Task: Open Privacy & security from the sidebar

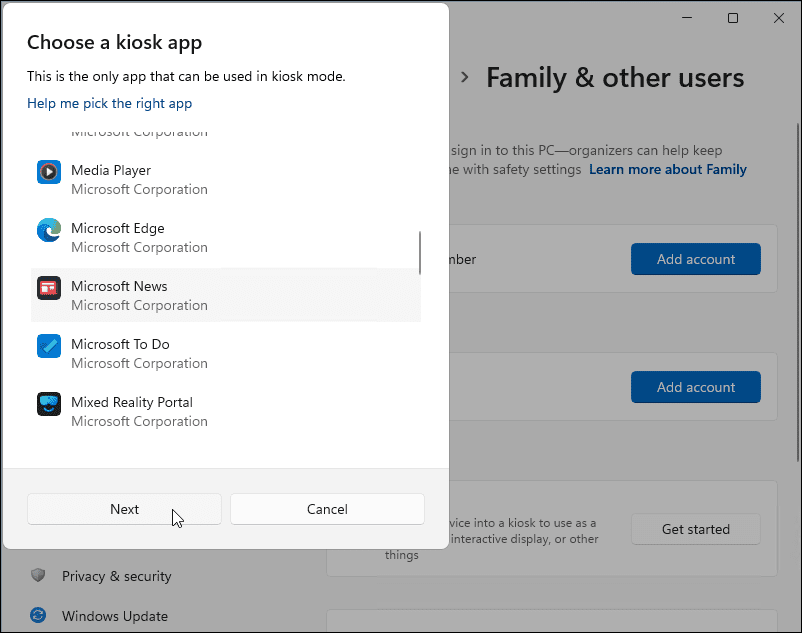Action: click(117, 576)
